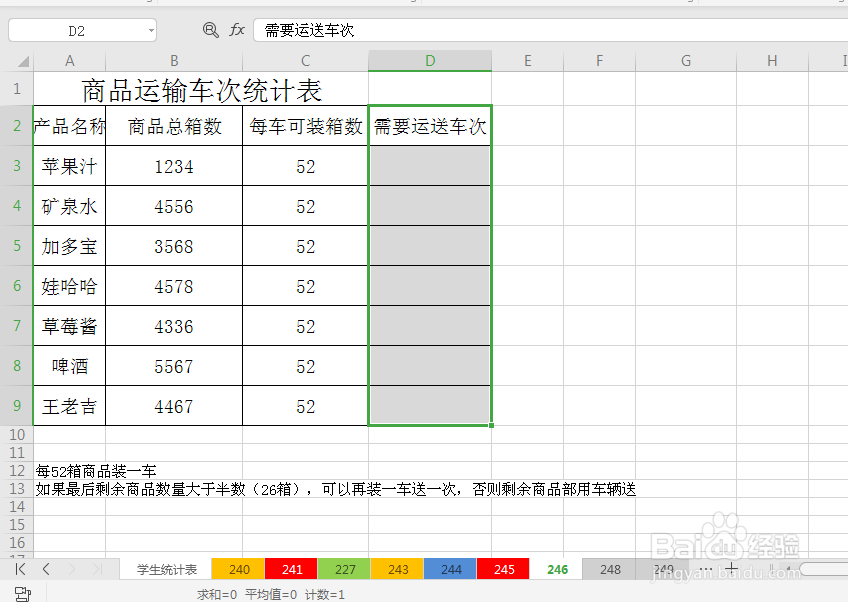Click the cell with value 4467
The image size is (848, 602).
click(174, 406)
